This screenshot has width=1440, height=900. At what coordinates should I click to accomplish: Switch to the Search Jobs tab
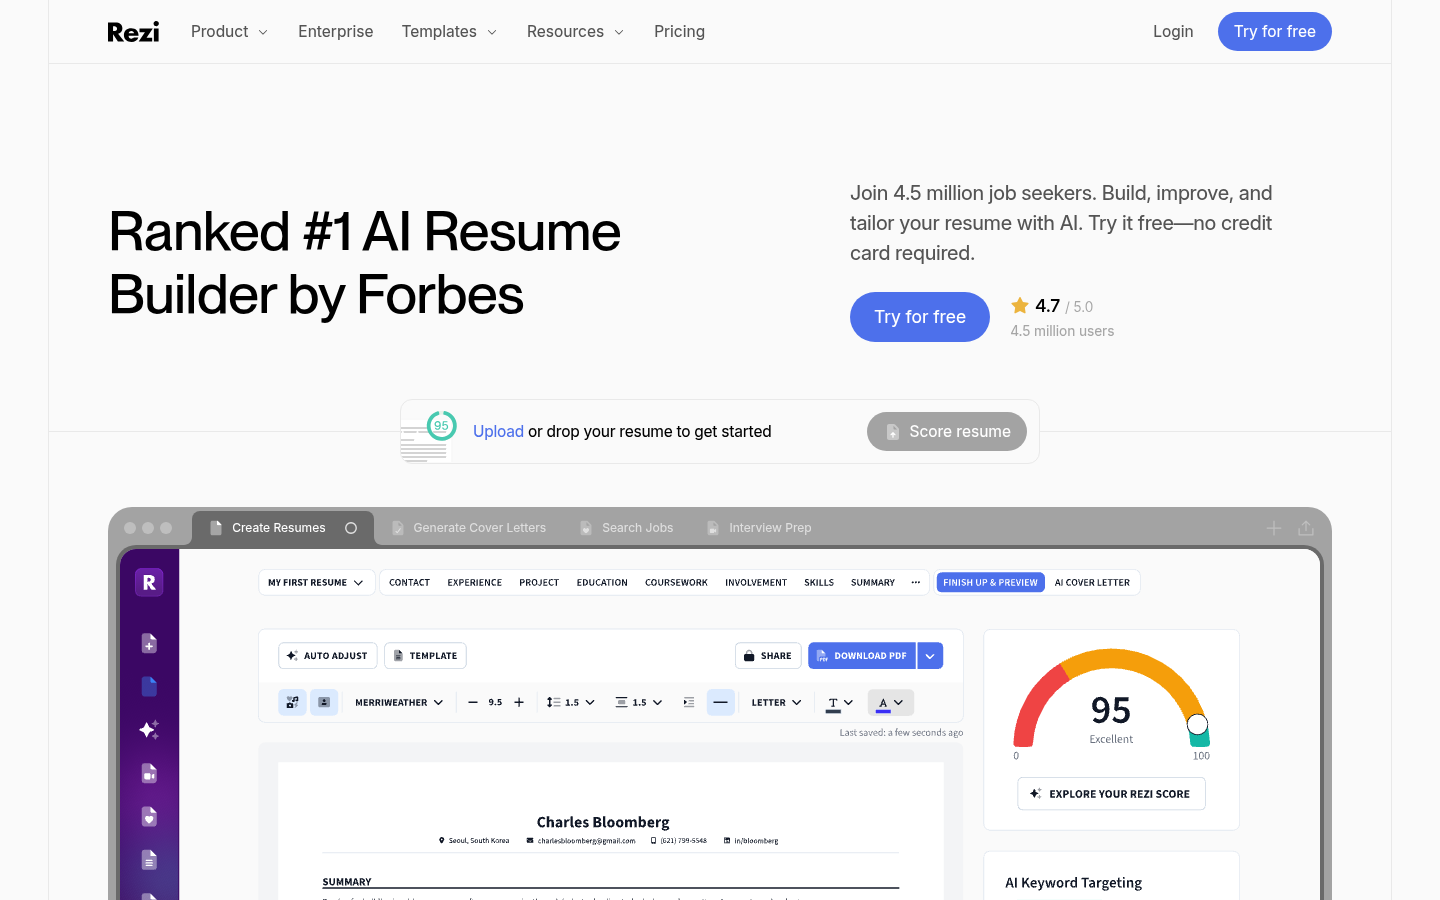click(x=627, y=528)
